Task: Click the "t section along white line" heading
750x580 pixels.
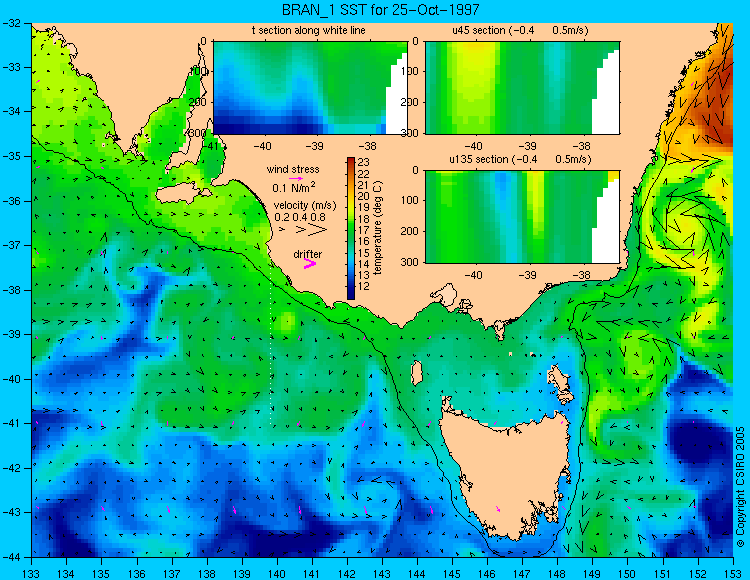Action: tap(309, 31)
